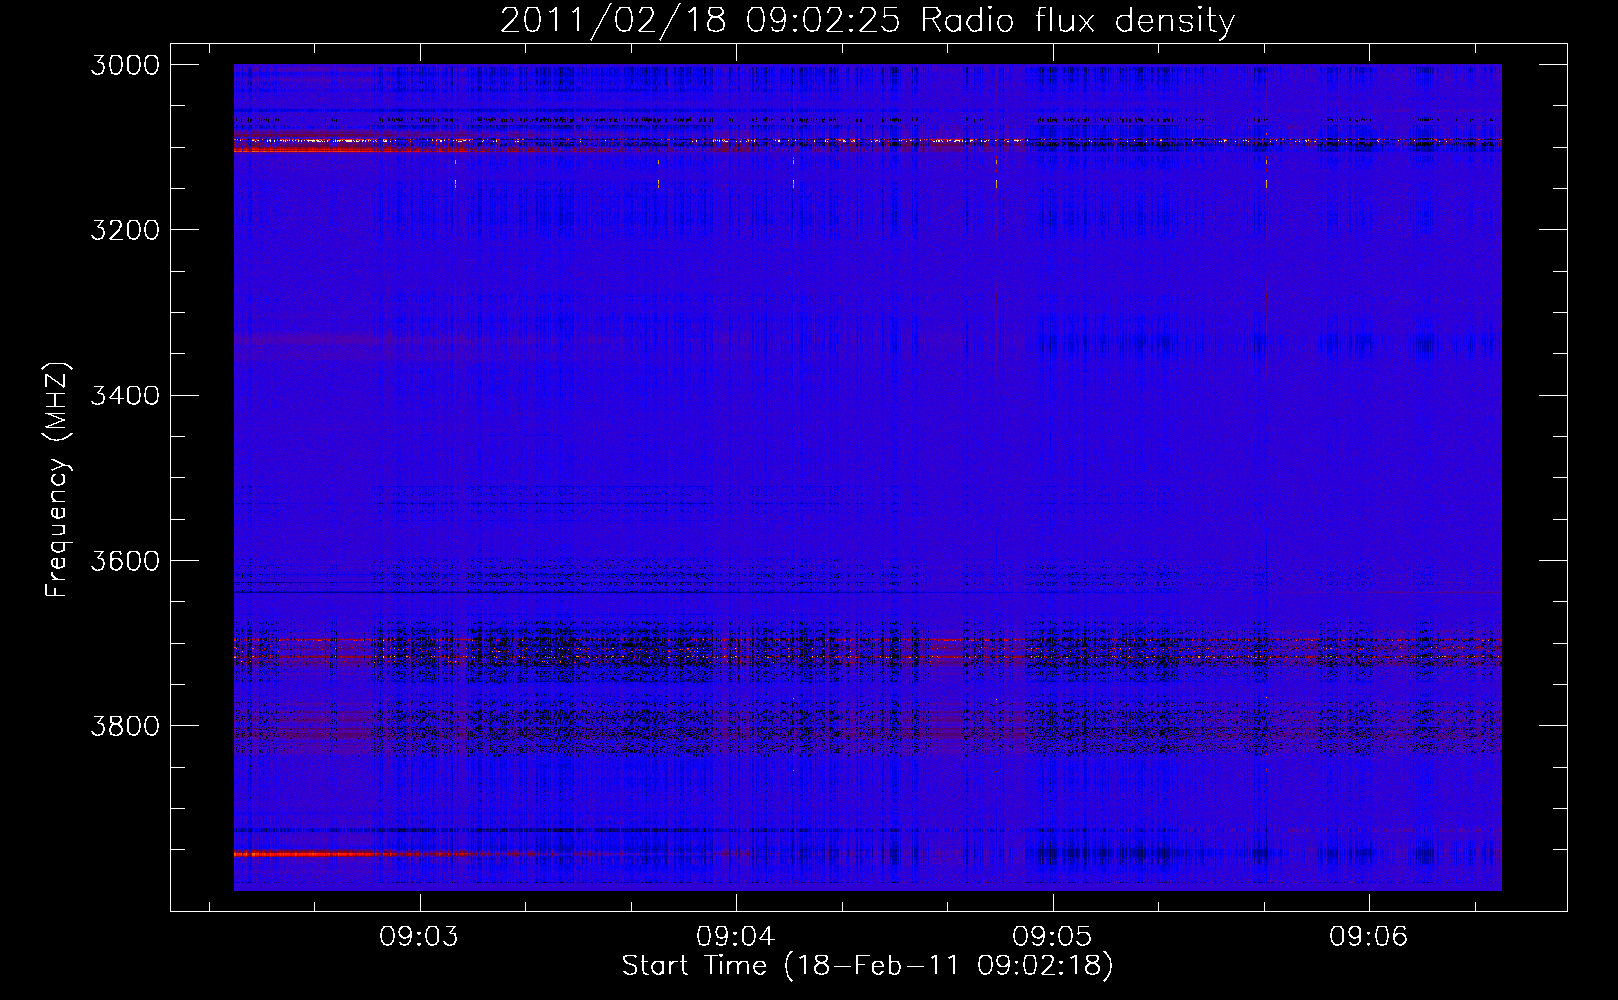The width and height of the screenshot is (1618, 1000).
Task: Click the 3600 frequency tick label
Action: [x=125, y=560]
